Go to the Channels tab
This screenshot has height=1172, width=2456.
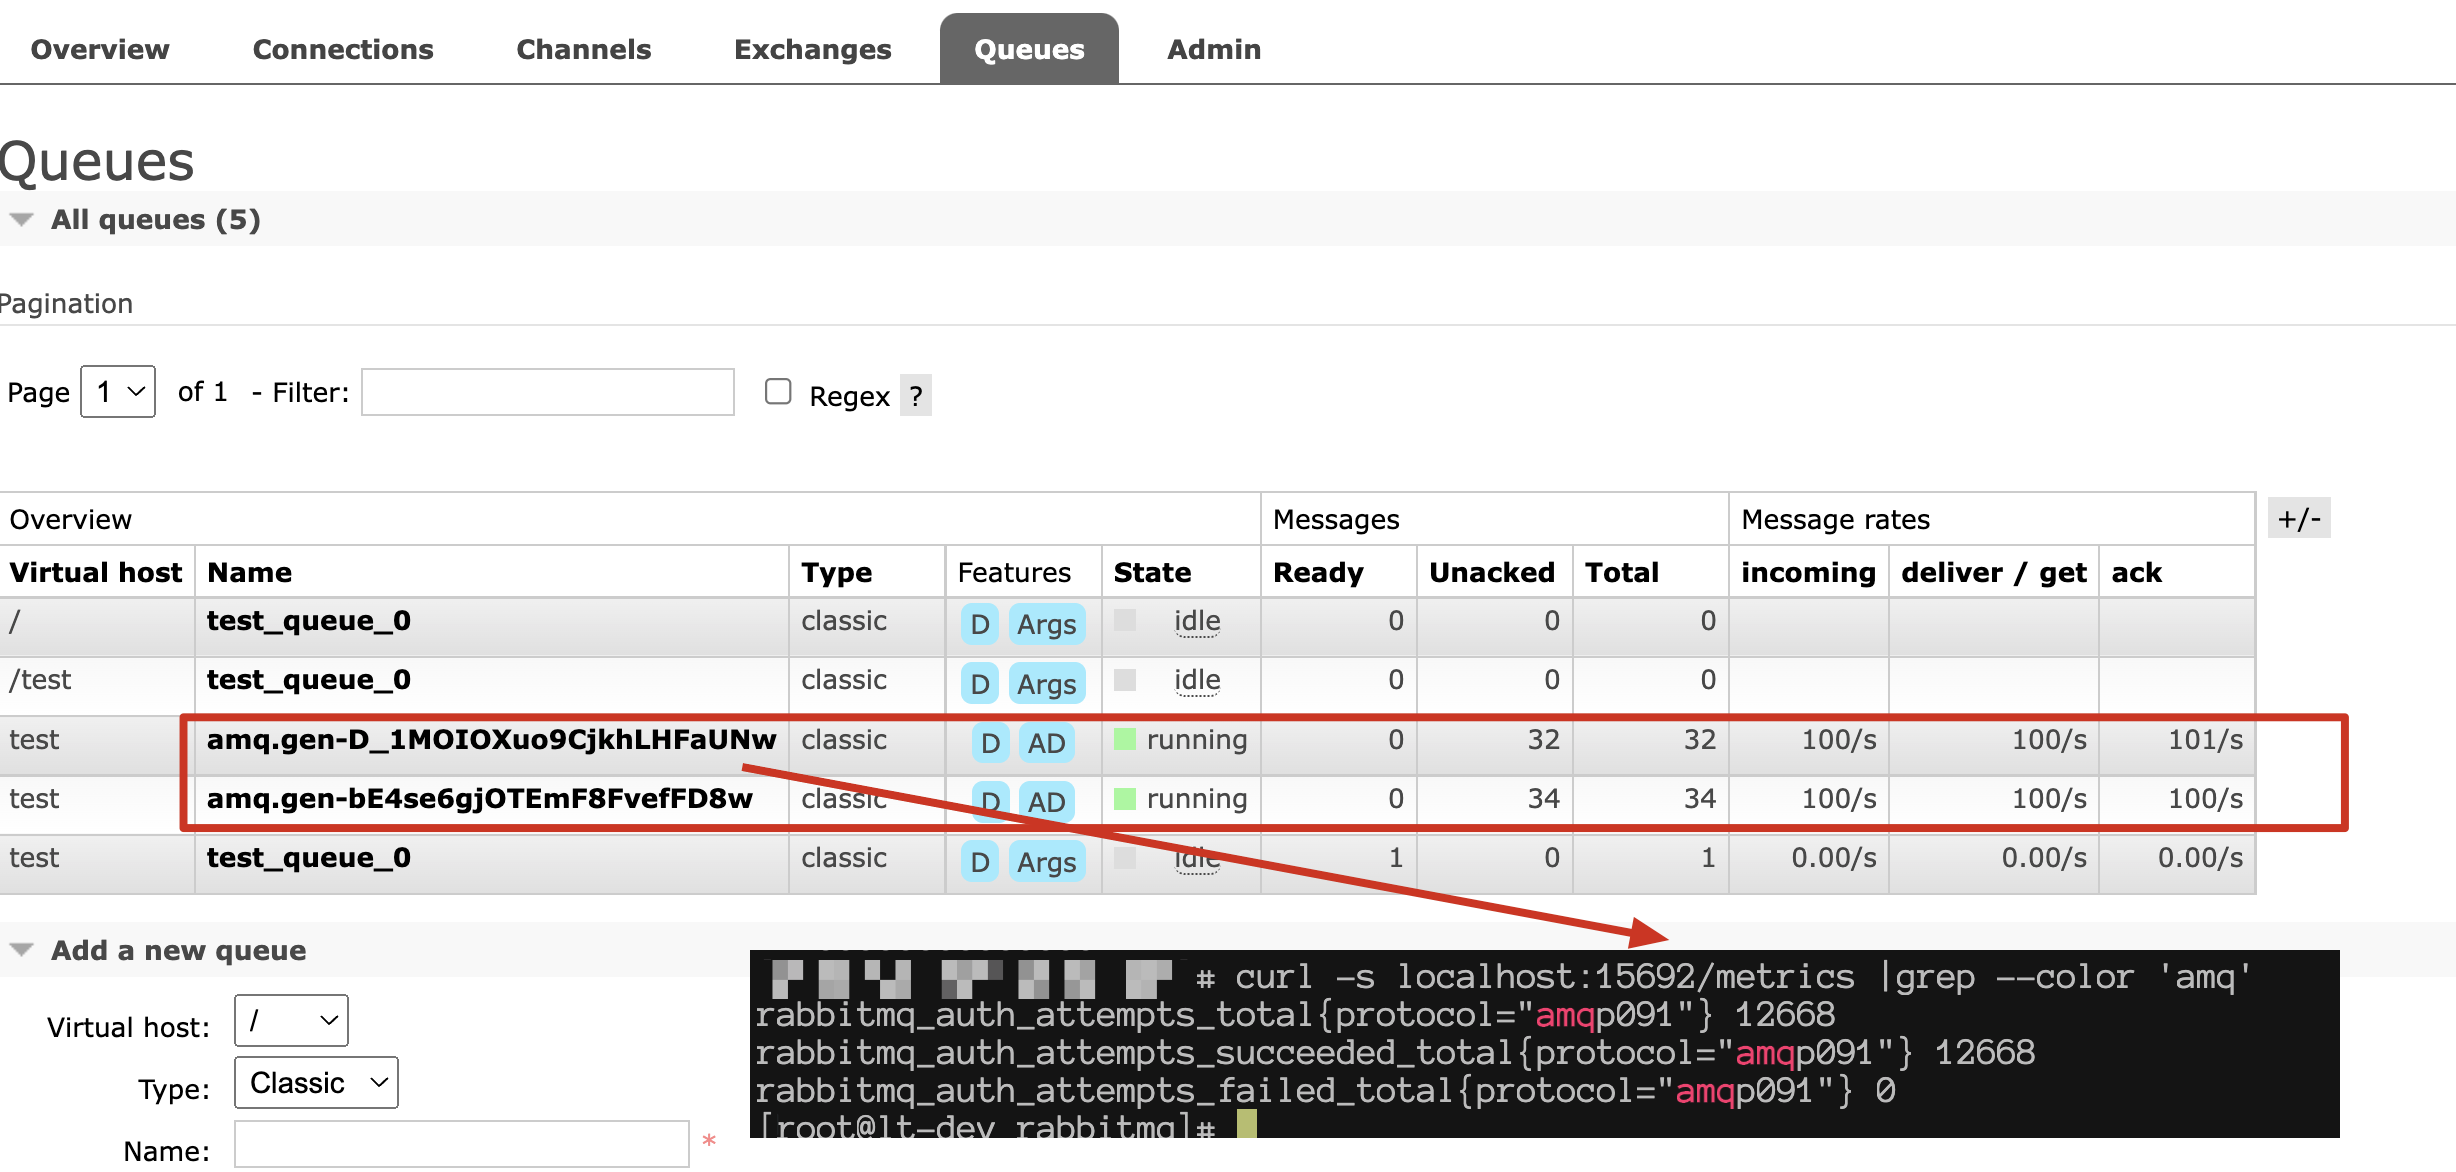[584, 49]
